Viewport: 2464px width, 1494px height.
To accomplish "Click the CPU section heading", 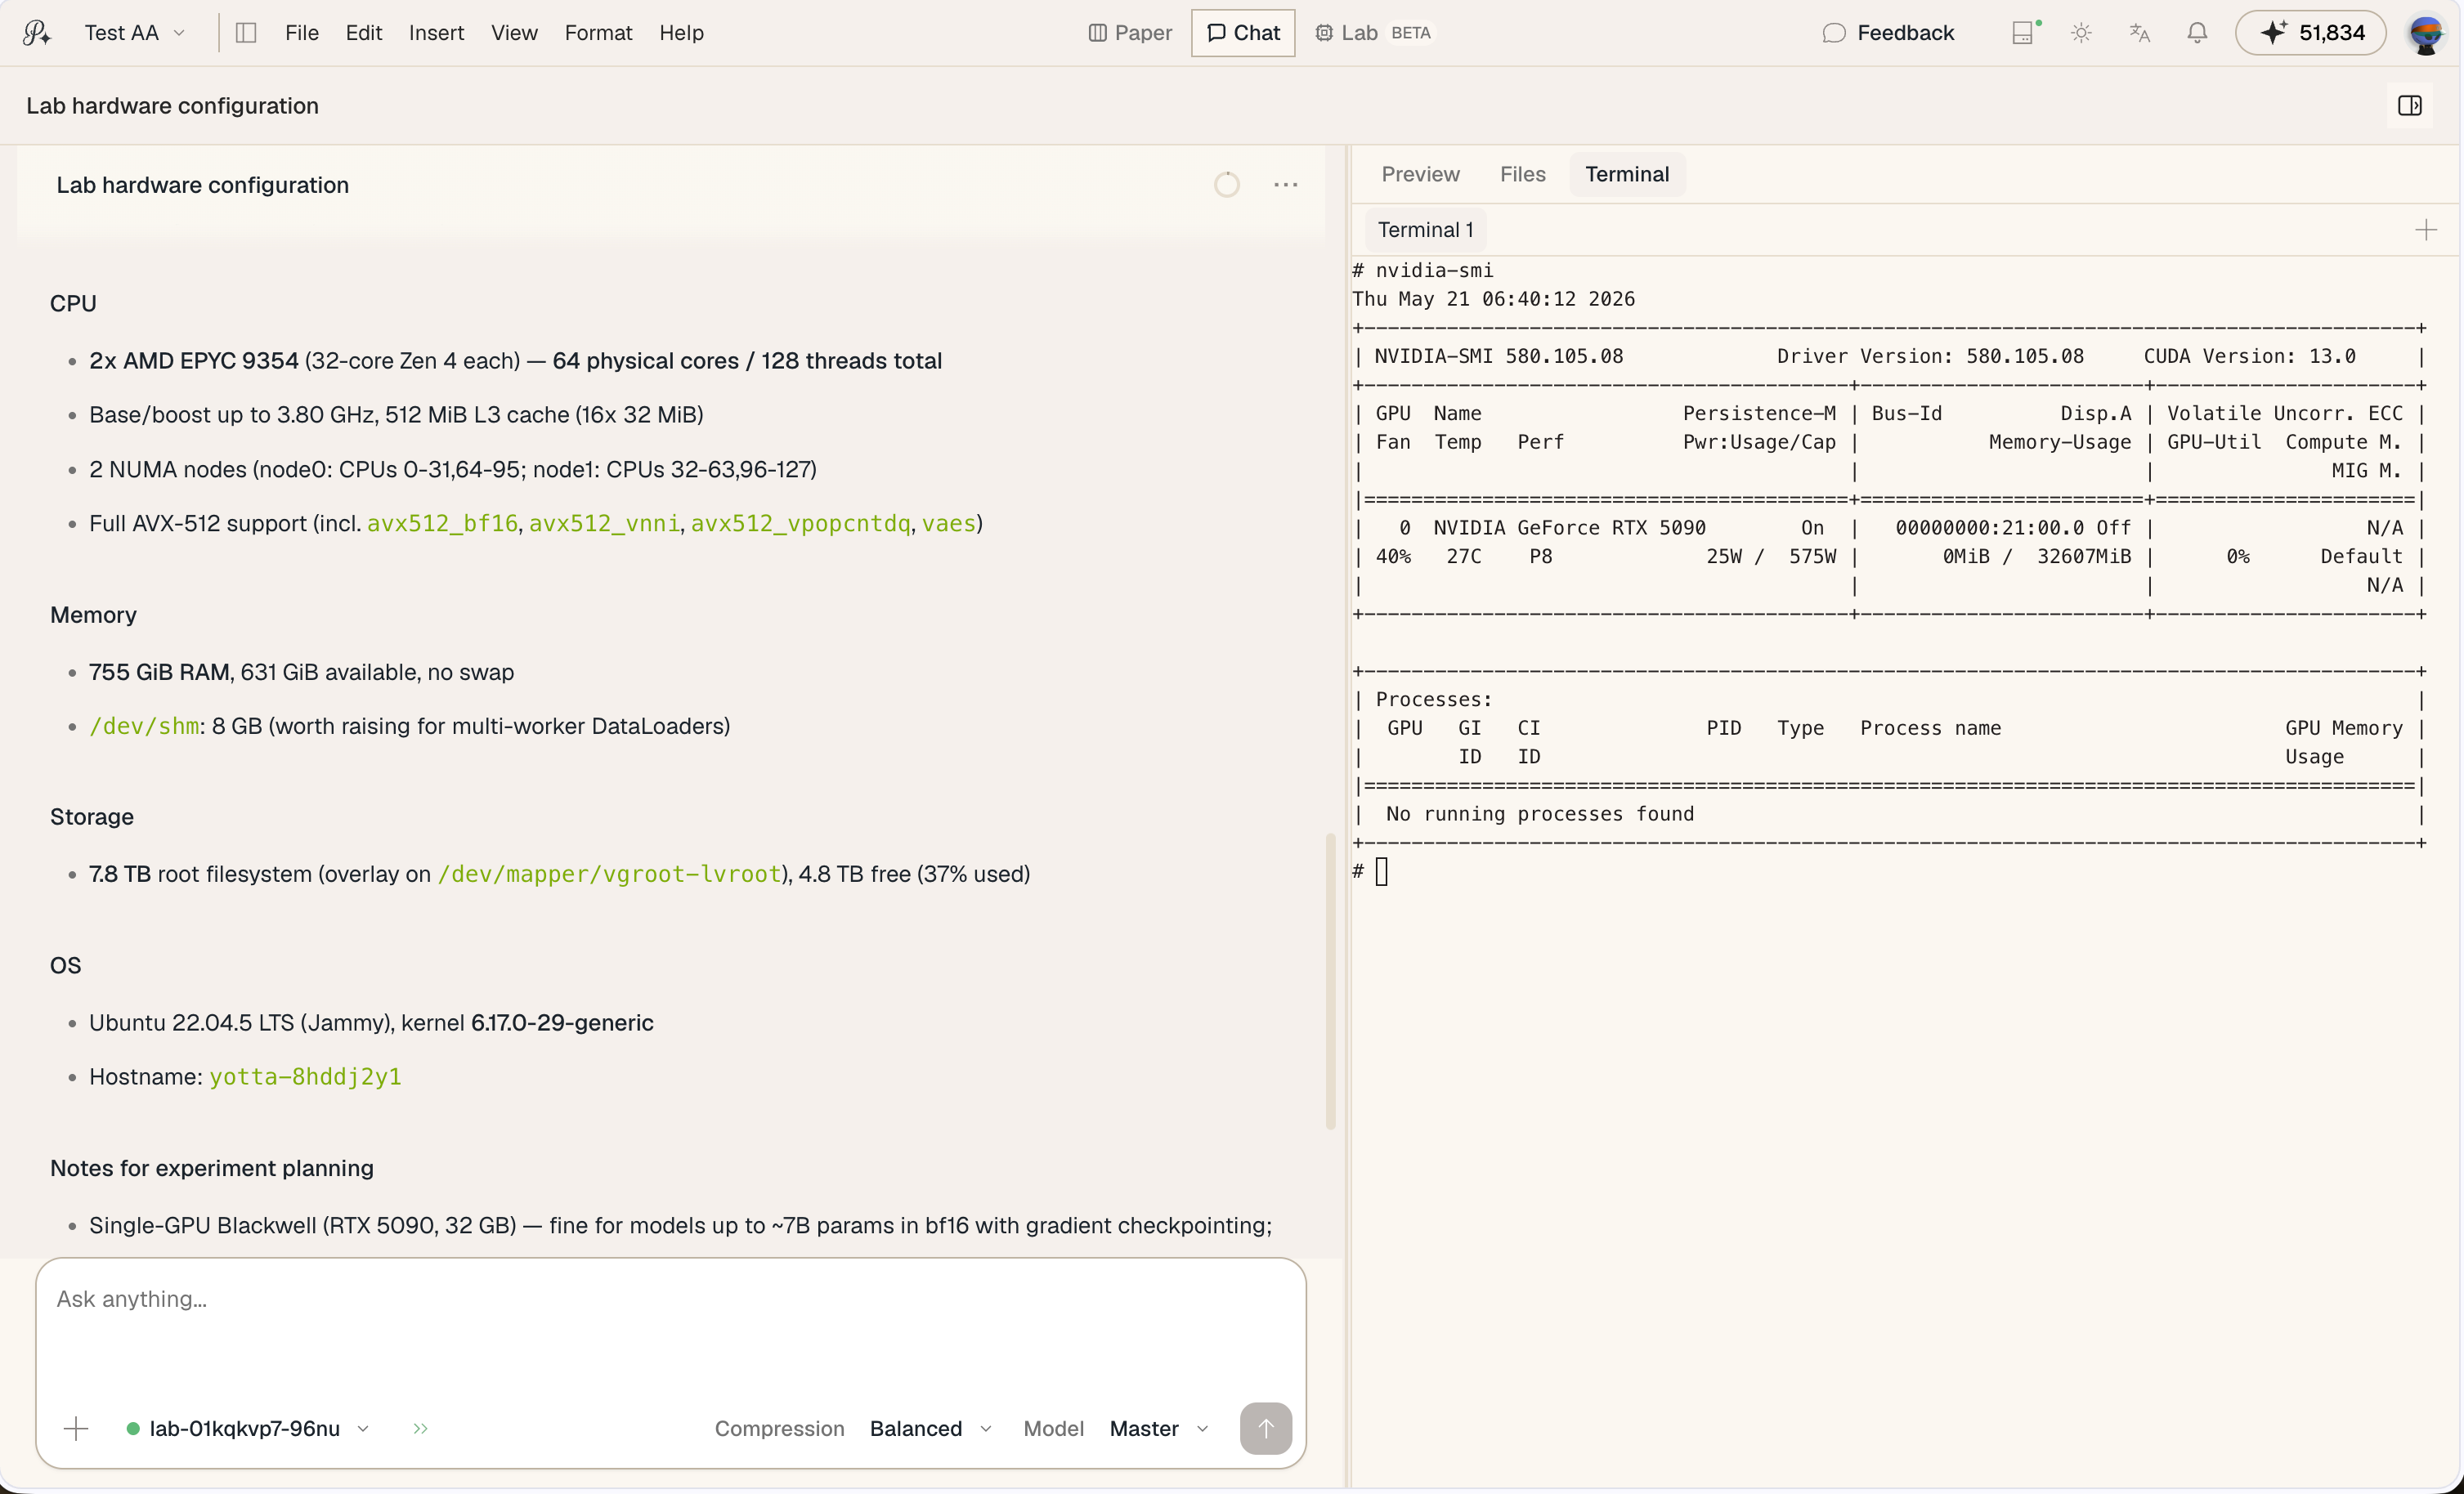I will 73,304.
